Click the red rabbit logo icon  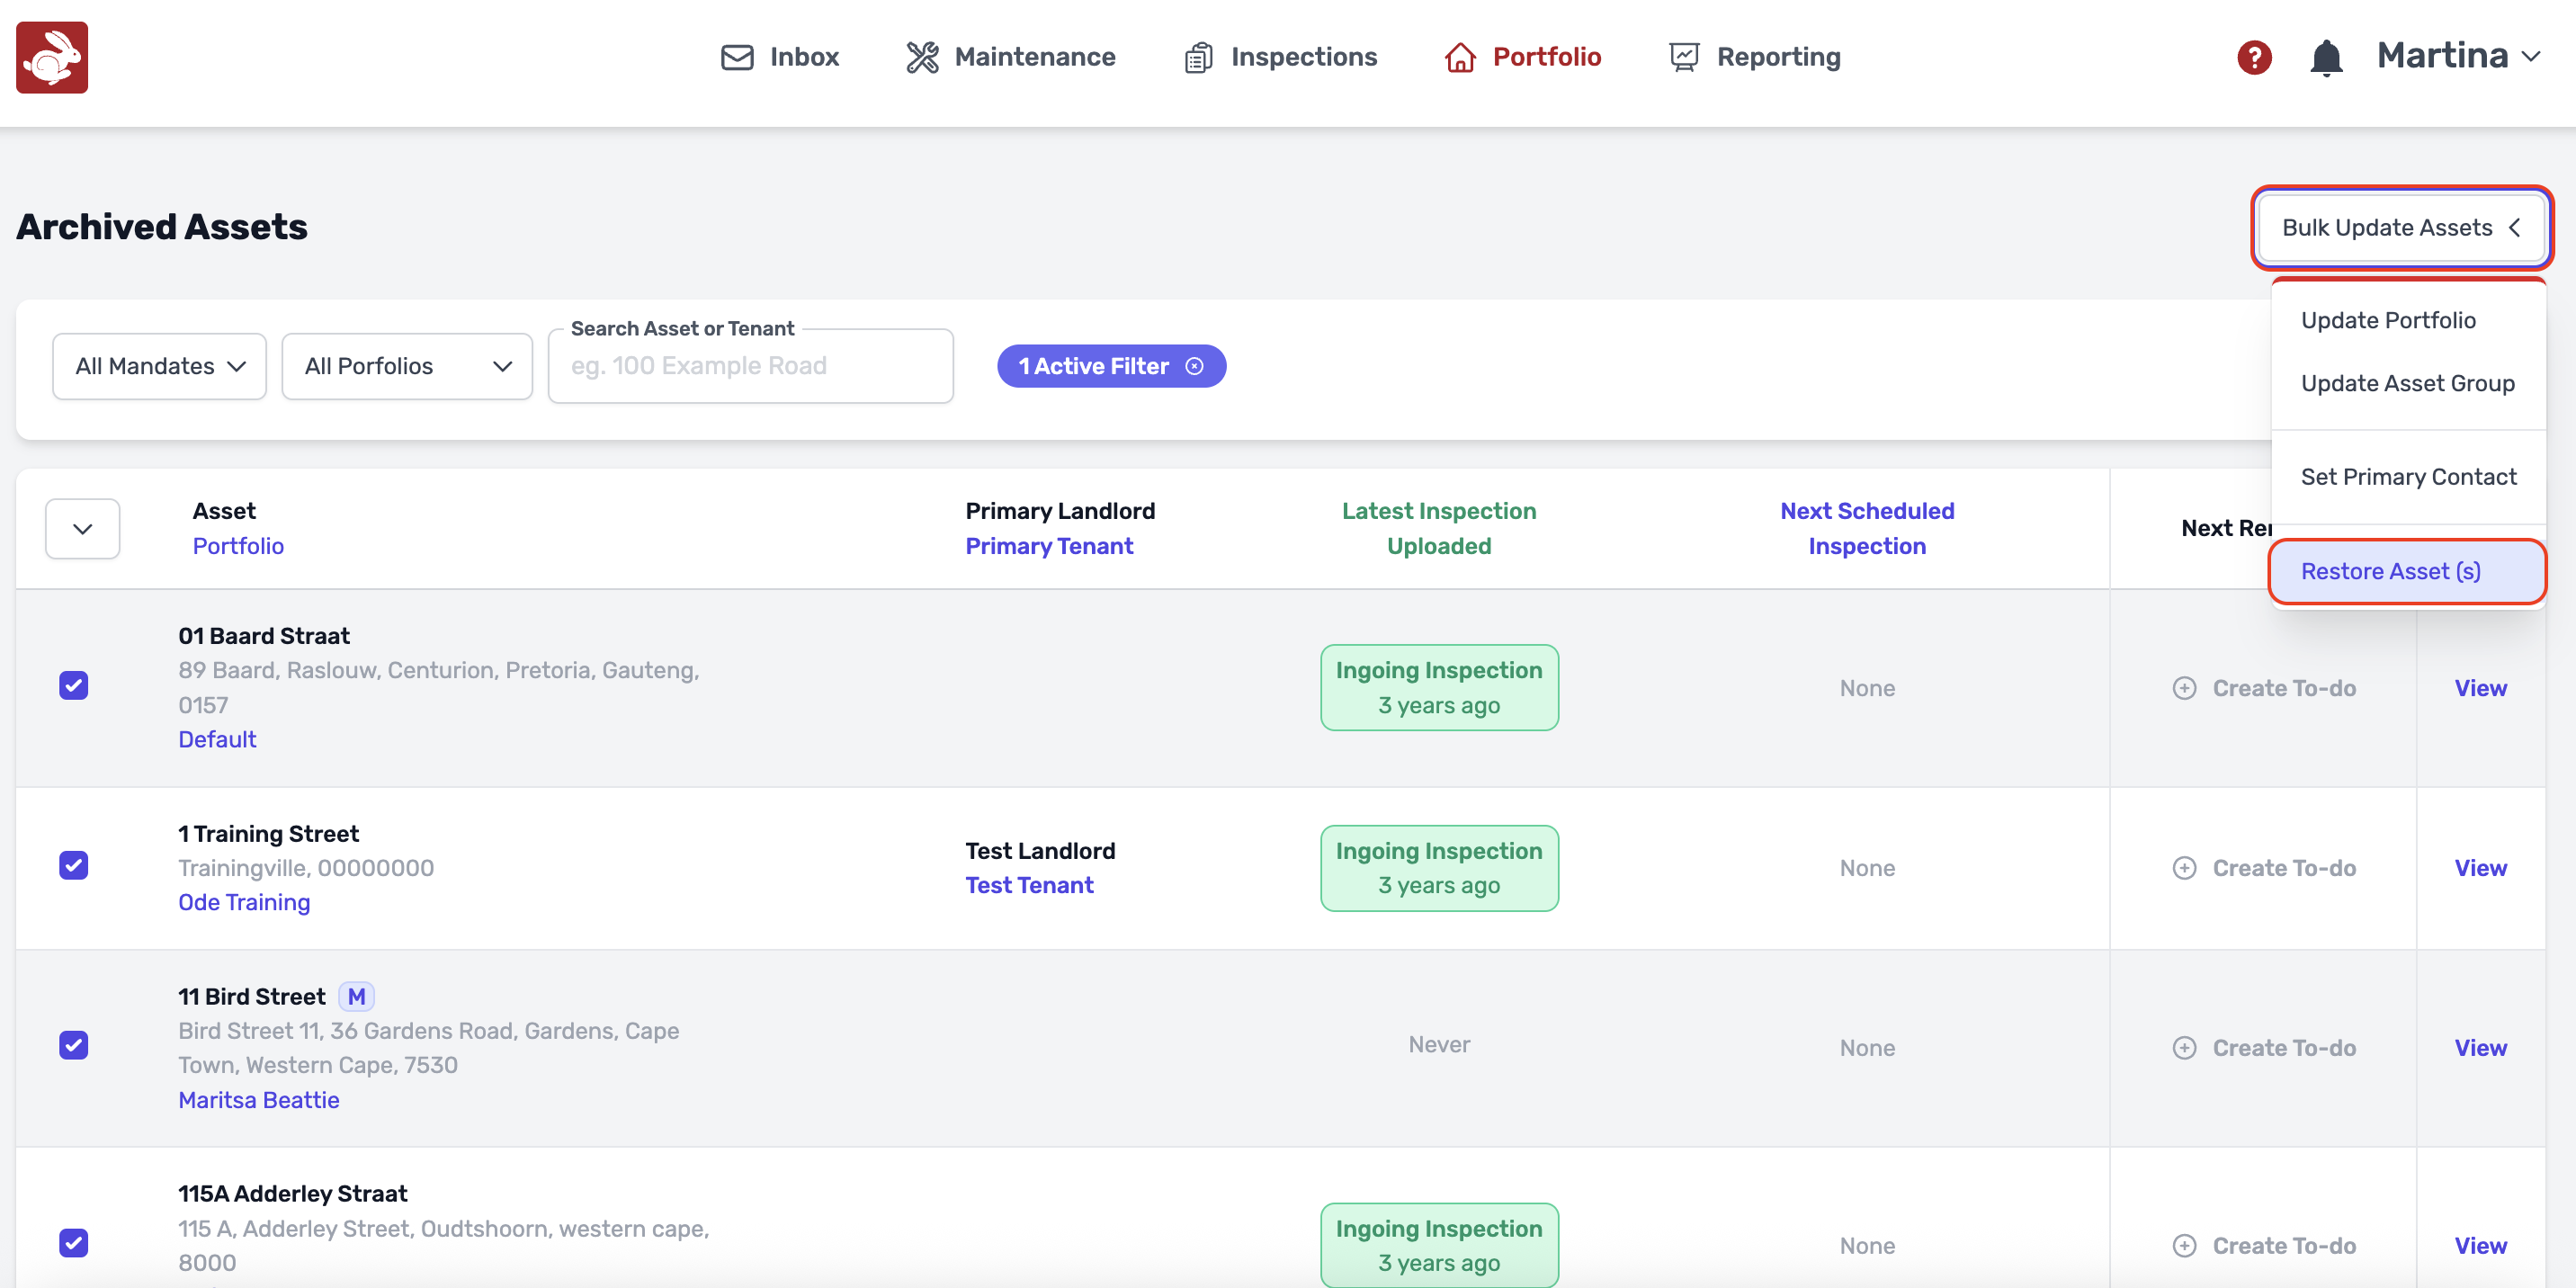pyautogui.click(x=52, y=57)
